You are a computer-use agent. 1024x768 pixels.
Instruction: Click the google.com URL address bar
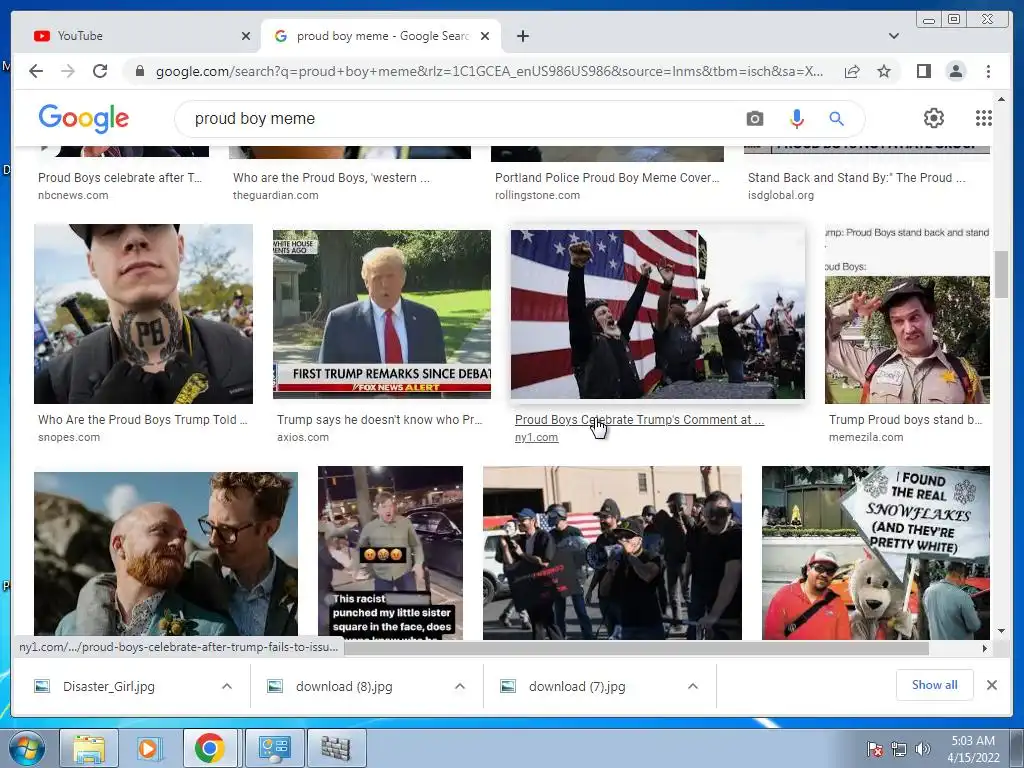[490, 71]
